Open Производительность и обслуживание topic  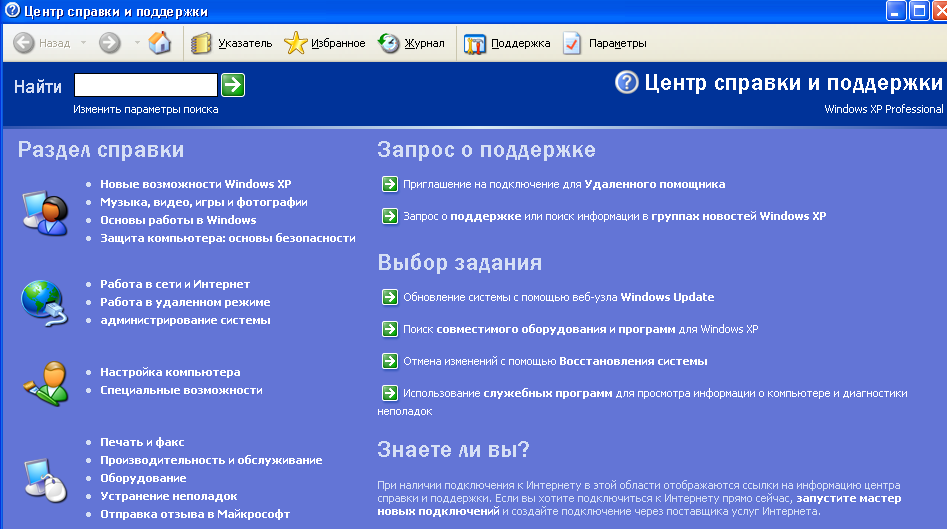(x=211, y=461)
